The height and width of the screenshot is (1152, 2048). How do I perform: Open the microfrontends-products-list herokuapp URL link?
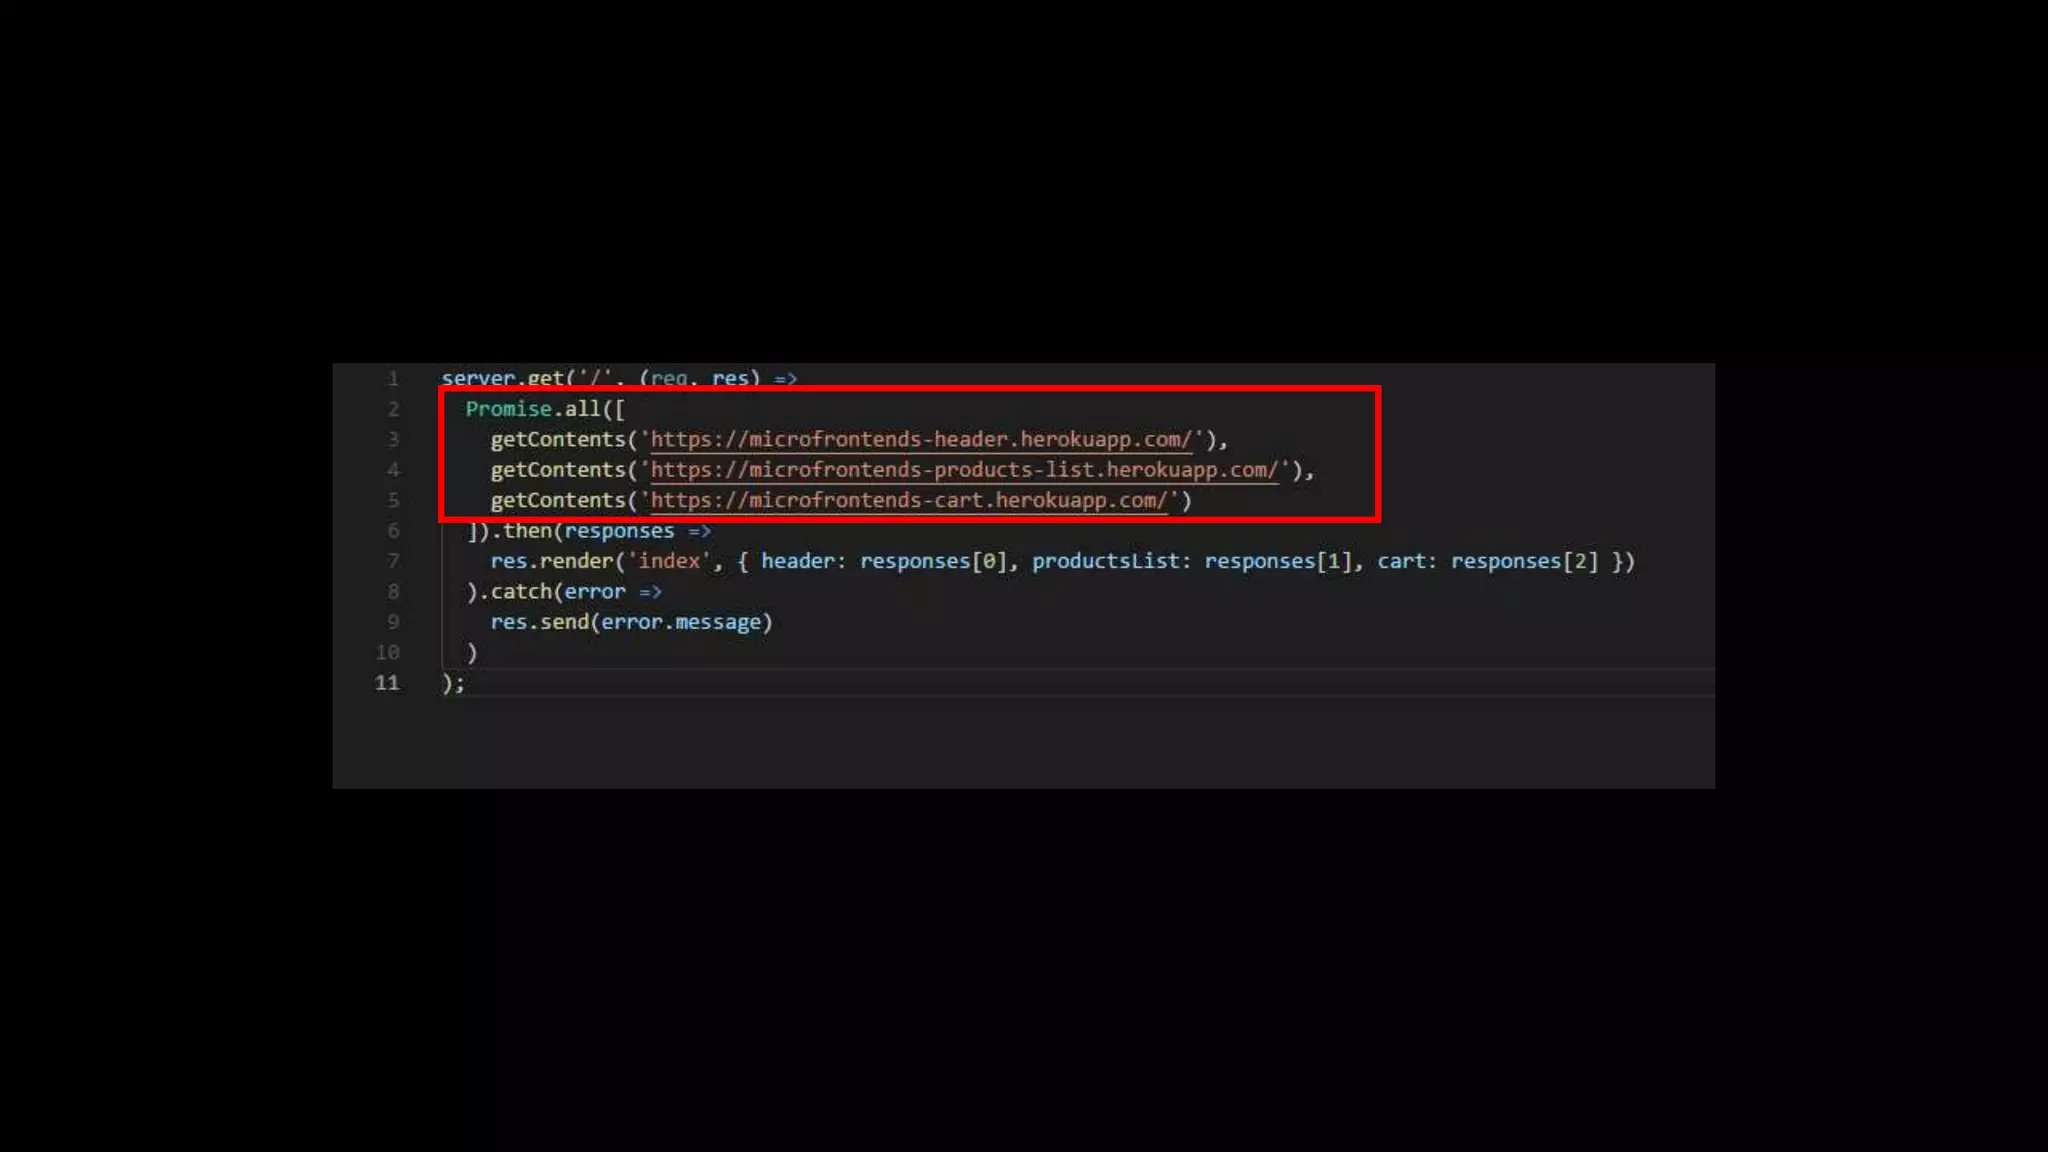click(964, 470)
